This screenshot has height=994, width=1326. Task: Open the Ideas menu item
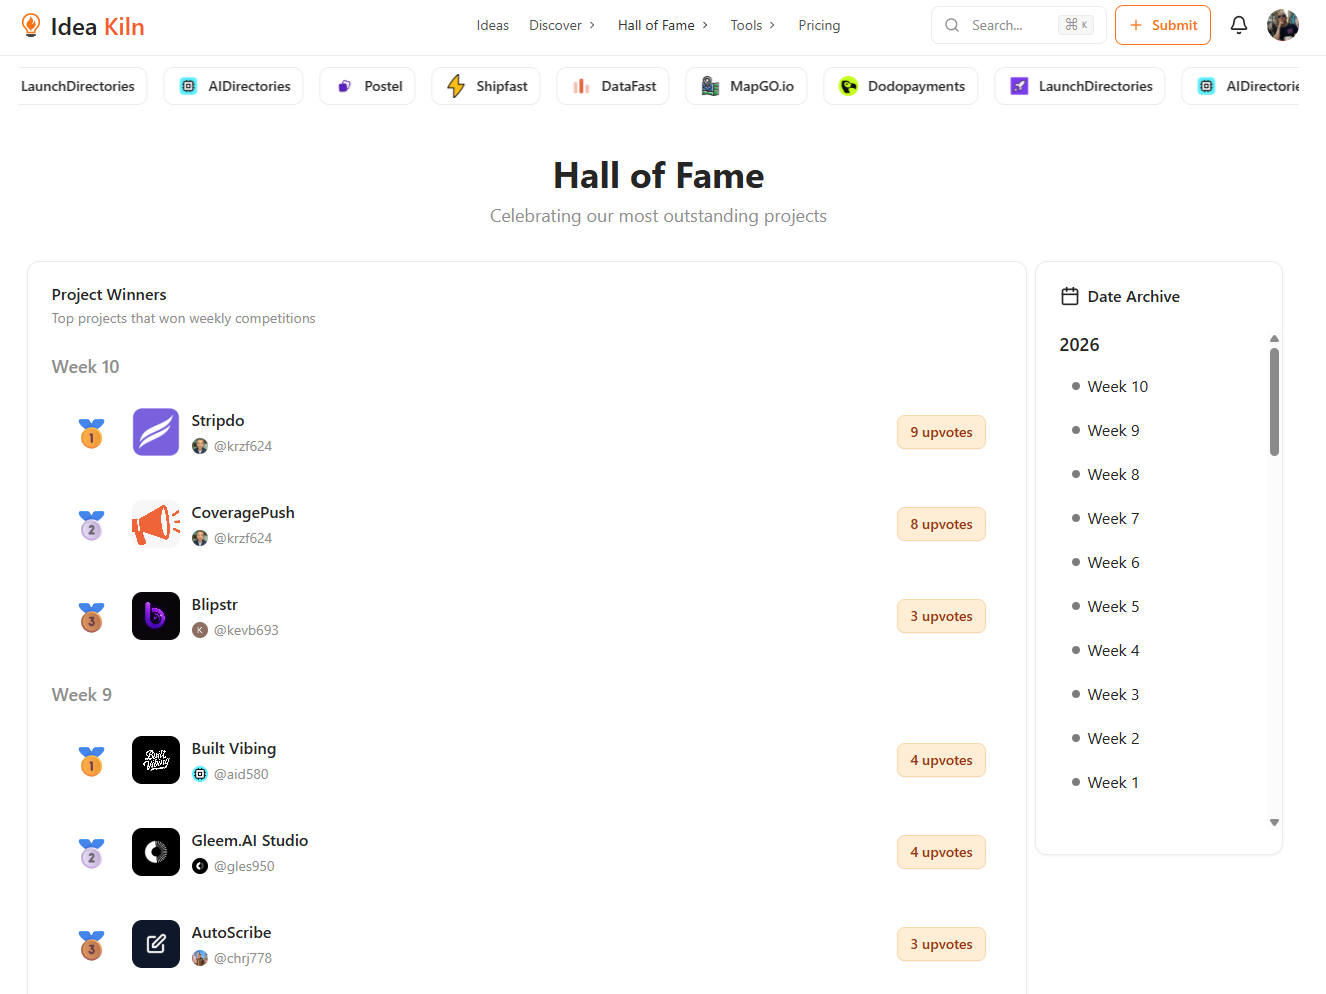(492, 25)
